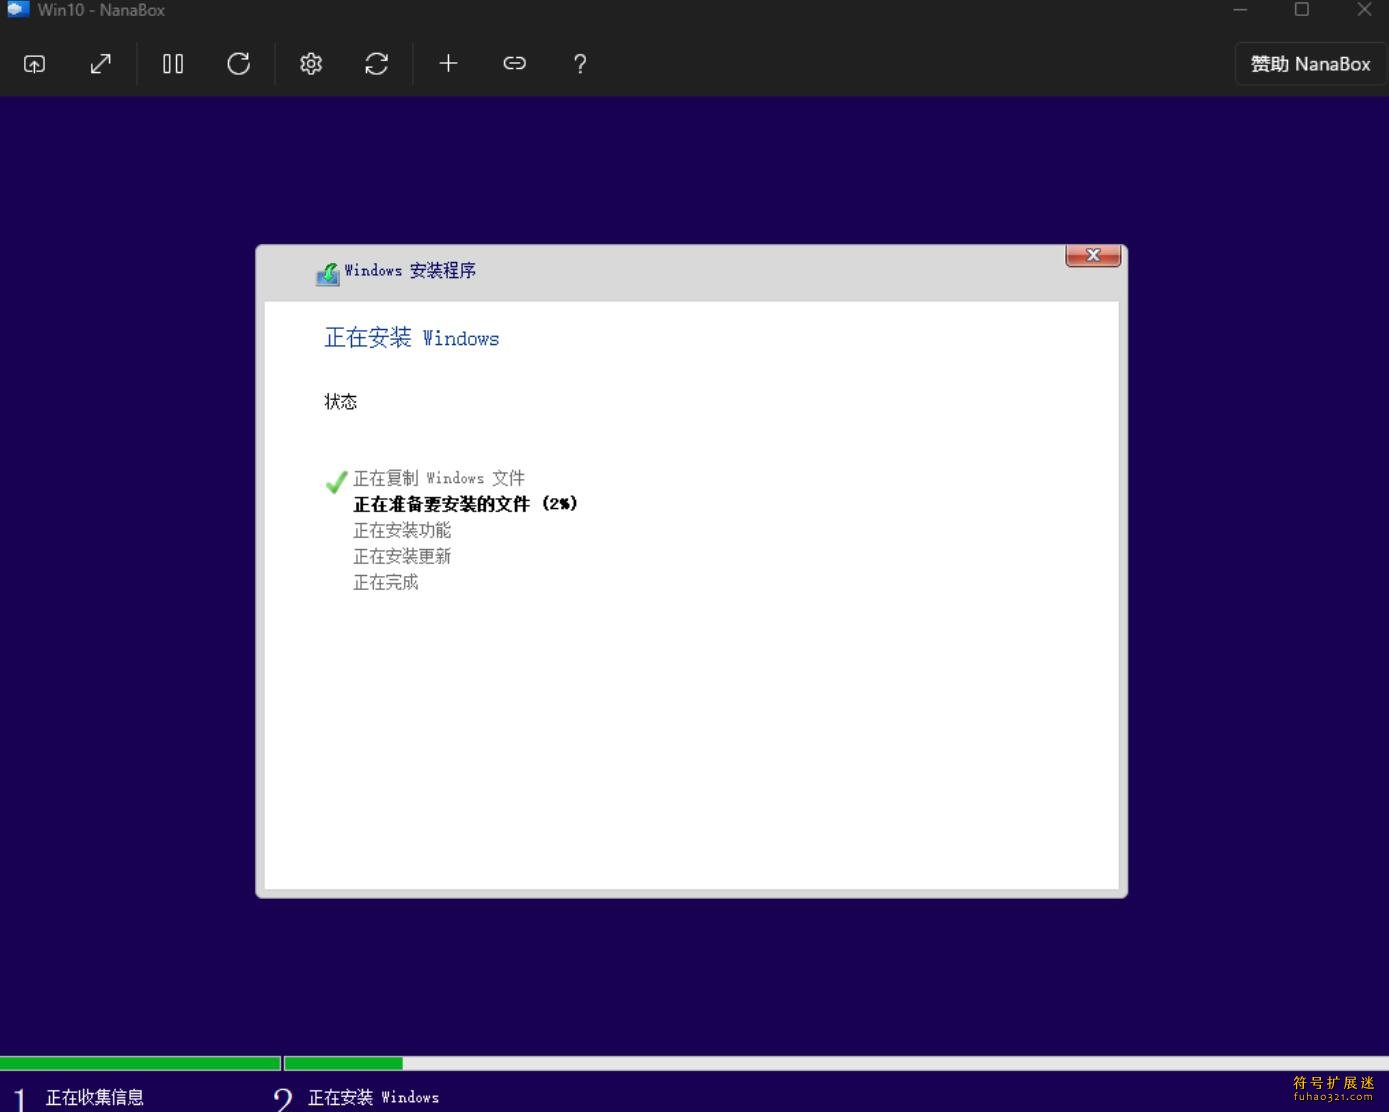Restart the virtual machine
The height and width of the screenshot is (1112, 1389).
238,63
